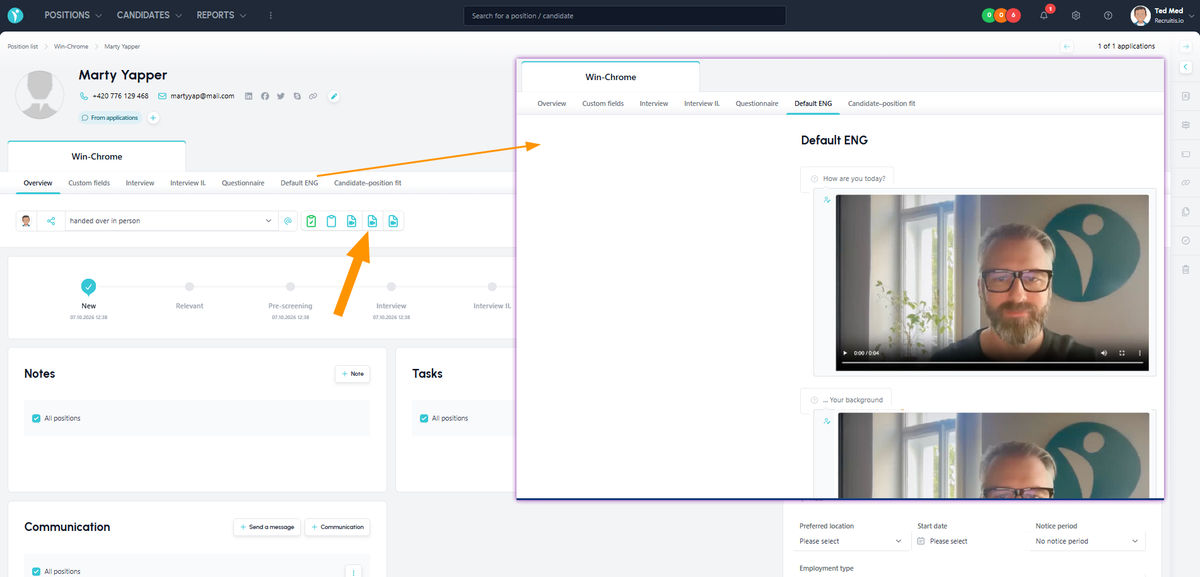
Task: Open the last video questionnaire document icon
Action: 393,221
